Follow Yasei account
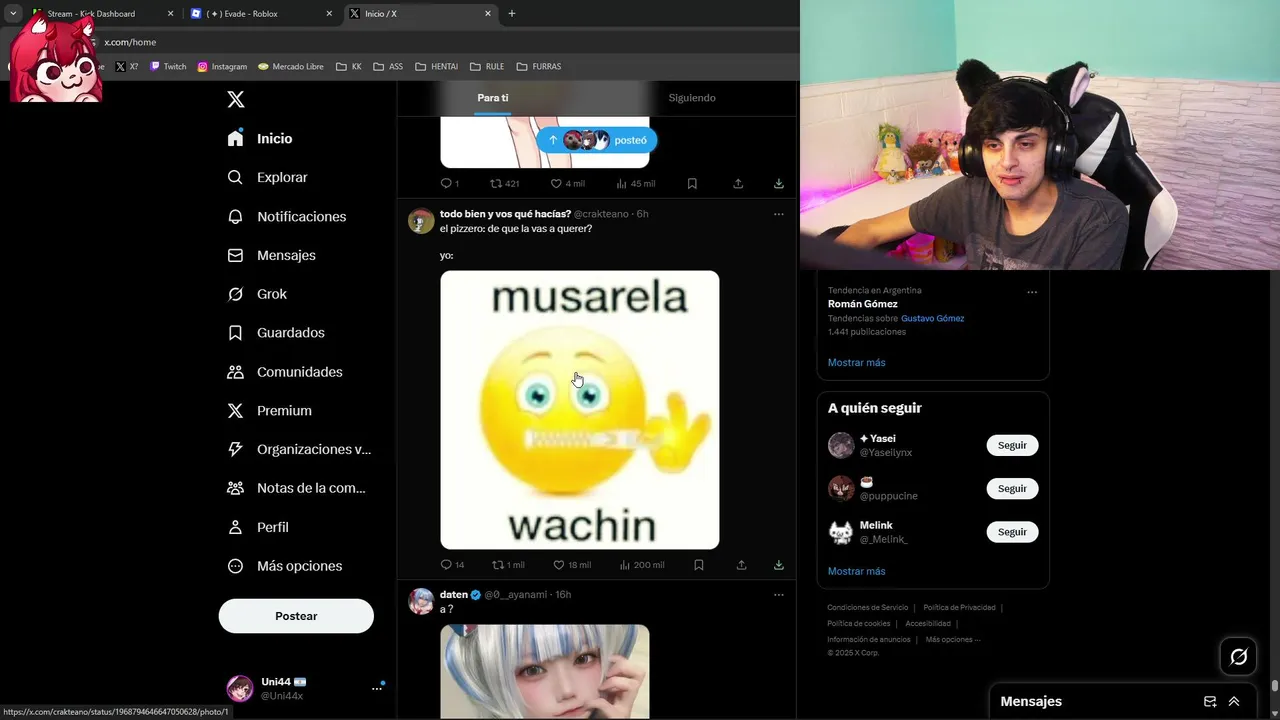The height and width of the screenshot is (720, 1280). [1012, 445]
